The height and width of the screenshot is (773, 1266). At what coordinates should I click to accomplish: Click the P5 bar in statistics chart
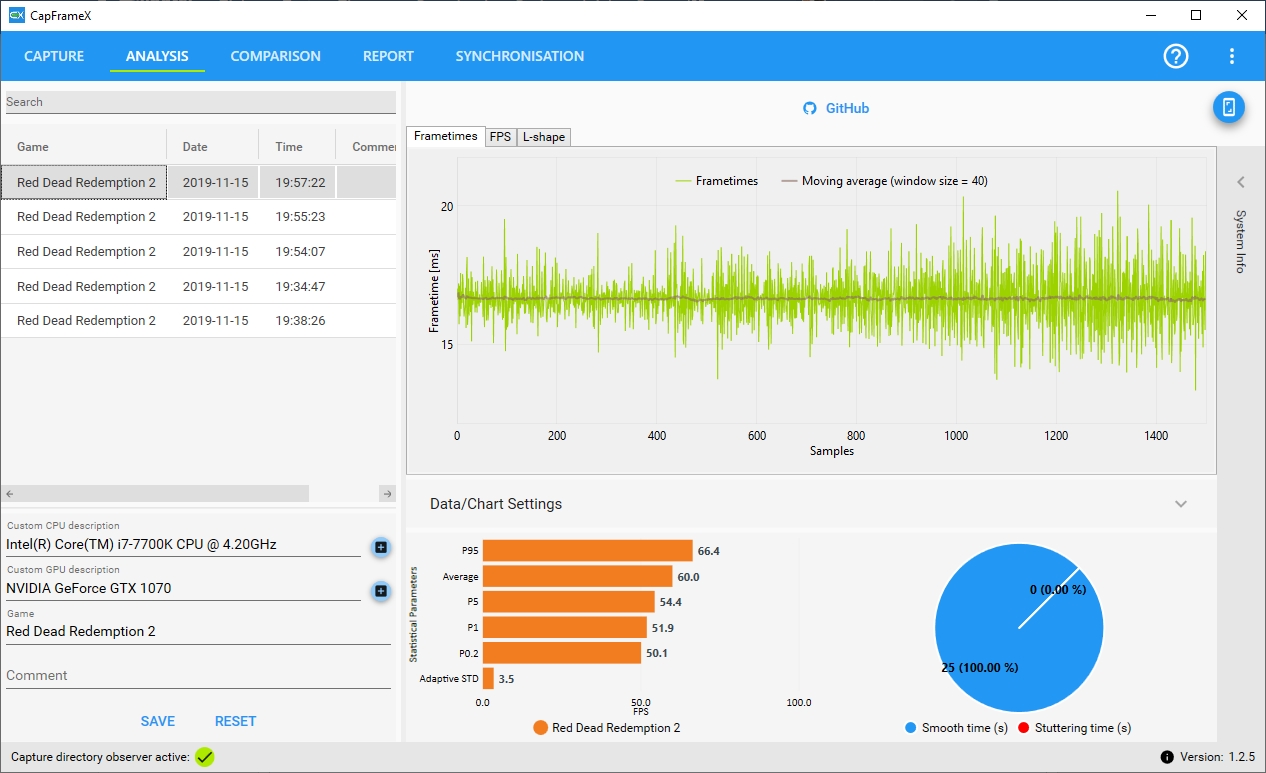tap(569, 602)
